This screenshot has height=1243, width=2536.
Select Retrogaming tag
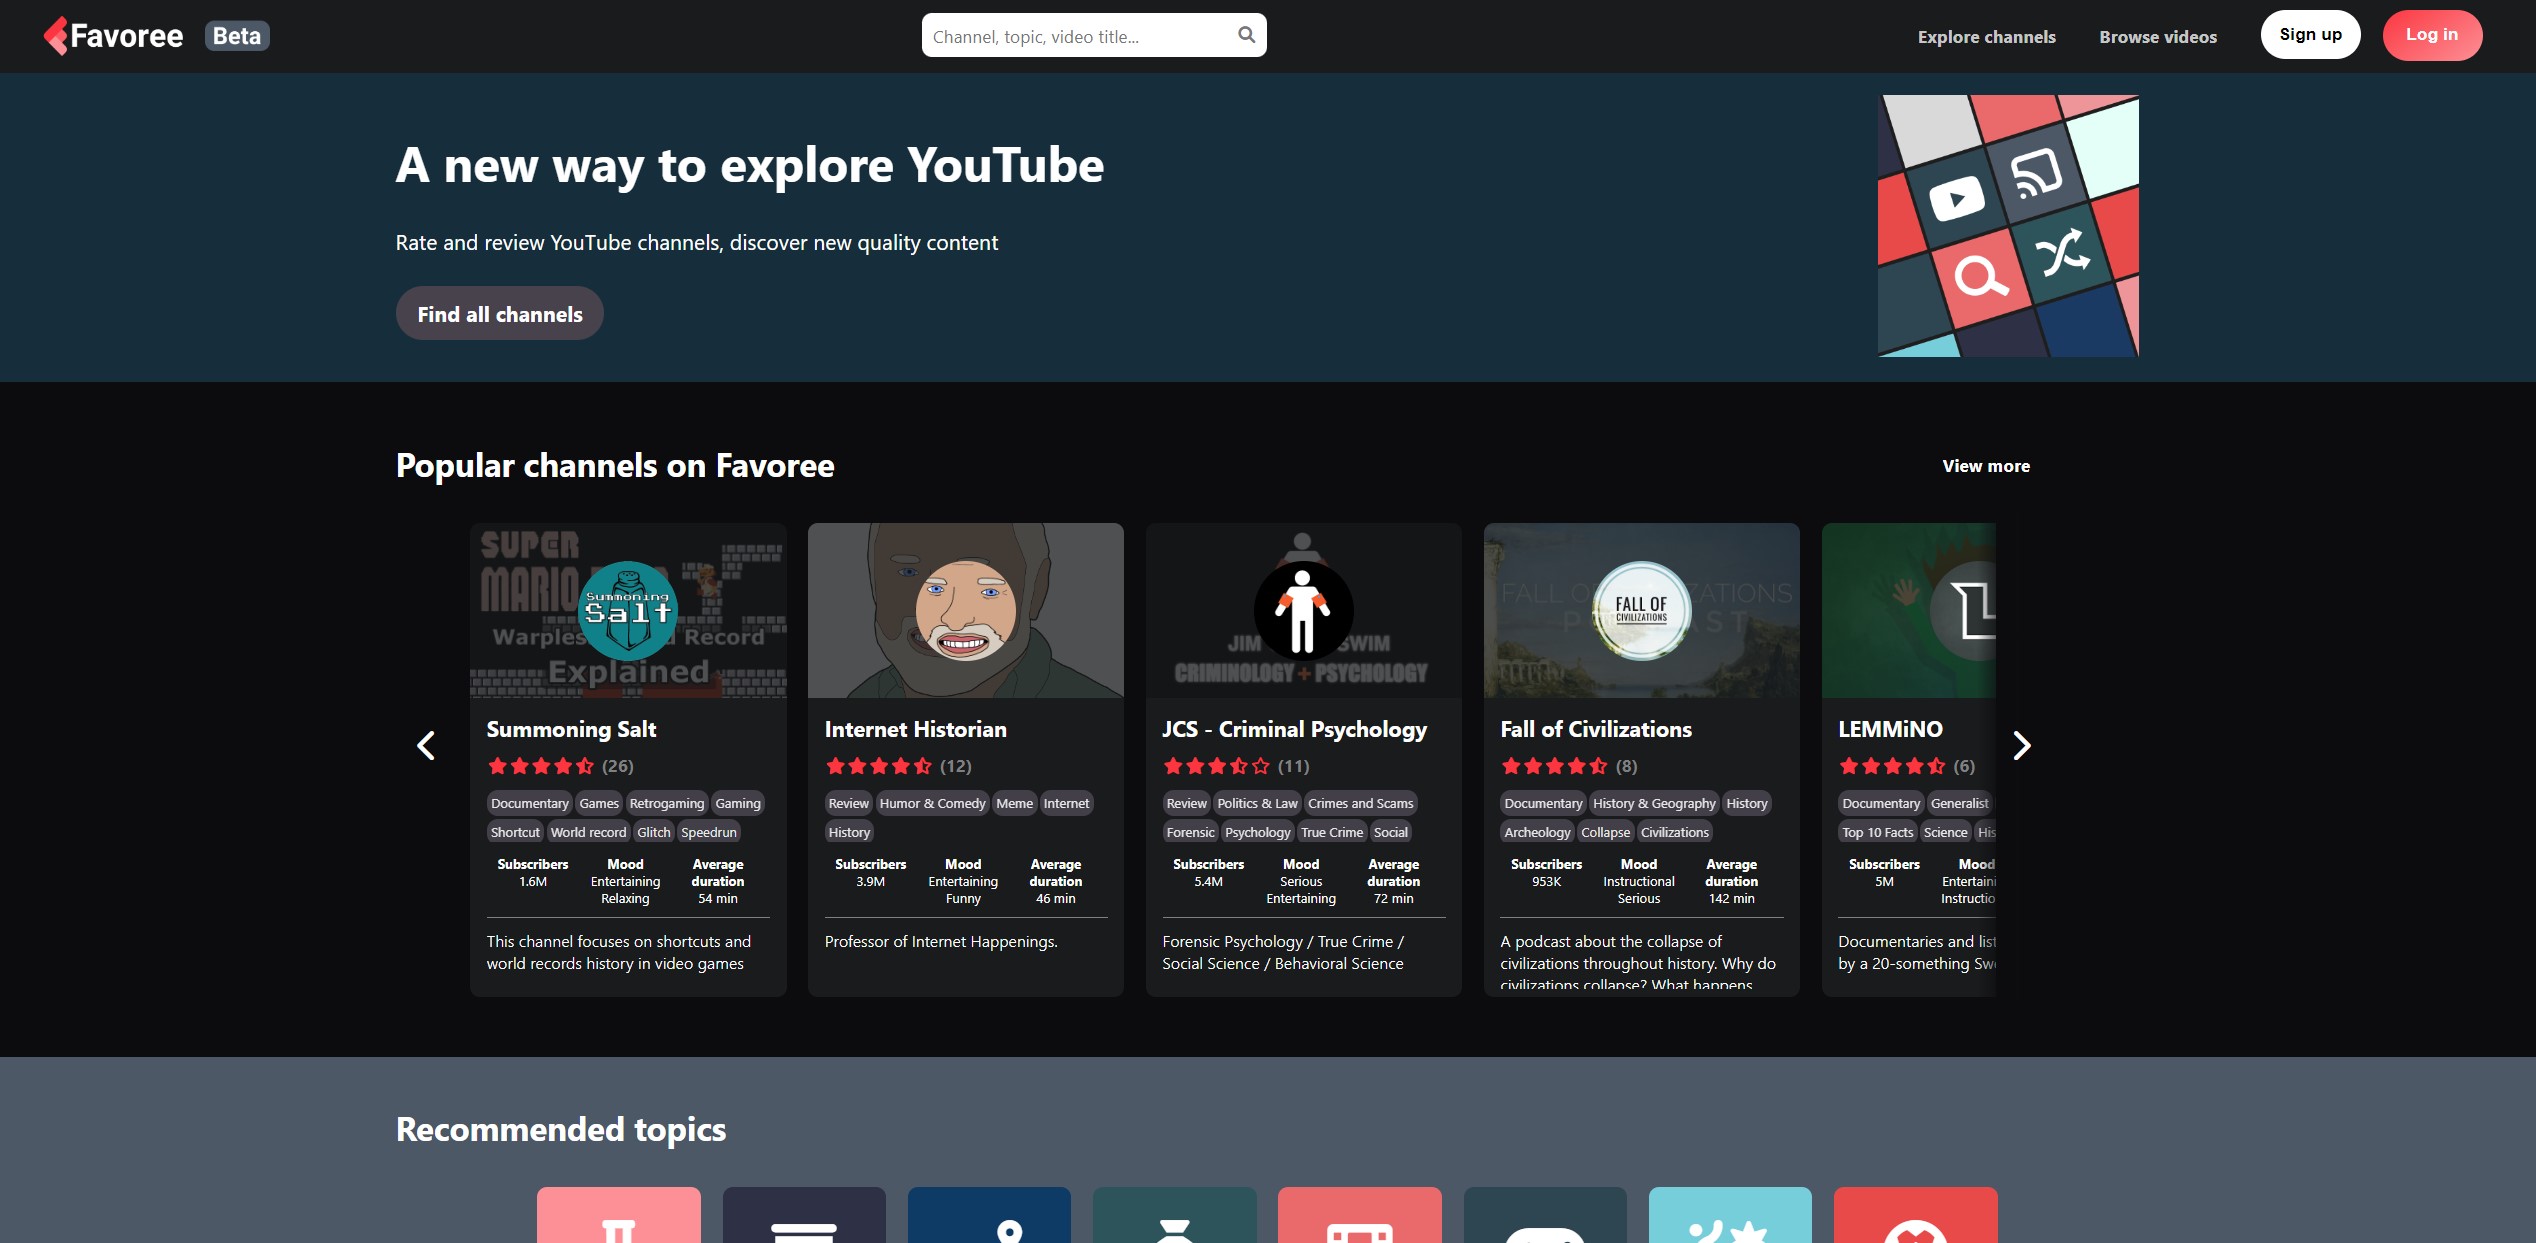(667, 803)
